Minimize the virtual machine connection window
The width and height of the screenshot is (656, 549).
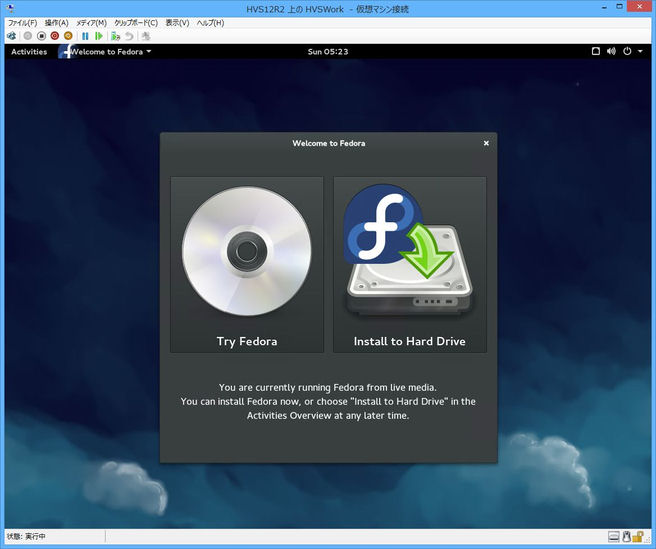click(x=605, y=7)
